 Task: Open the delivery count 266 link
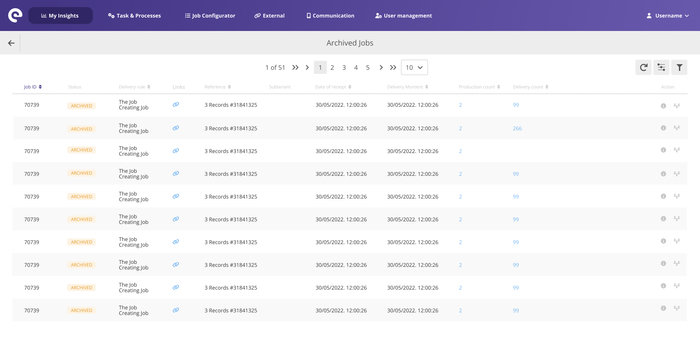click(x=517, y=129)
